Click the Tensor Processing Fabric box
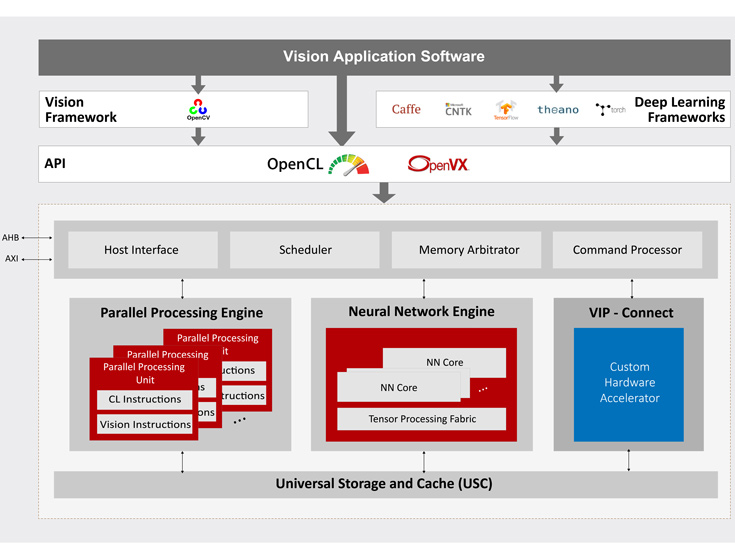This screenshot has height=552, width=735. point(421,419)
